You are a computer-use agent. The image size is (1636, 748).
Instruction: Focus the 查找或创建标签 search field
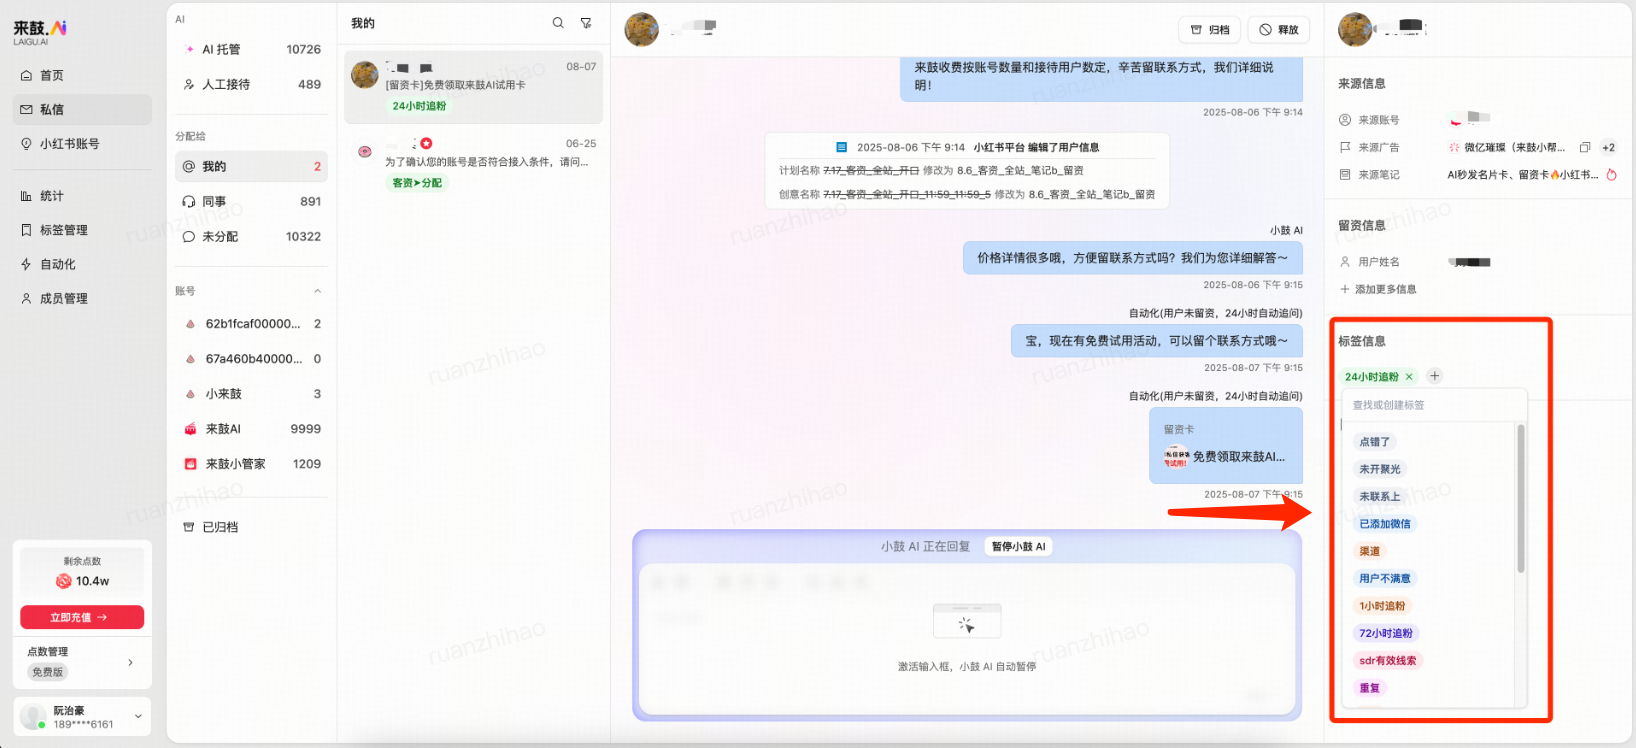point(1434,405)
